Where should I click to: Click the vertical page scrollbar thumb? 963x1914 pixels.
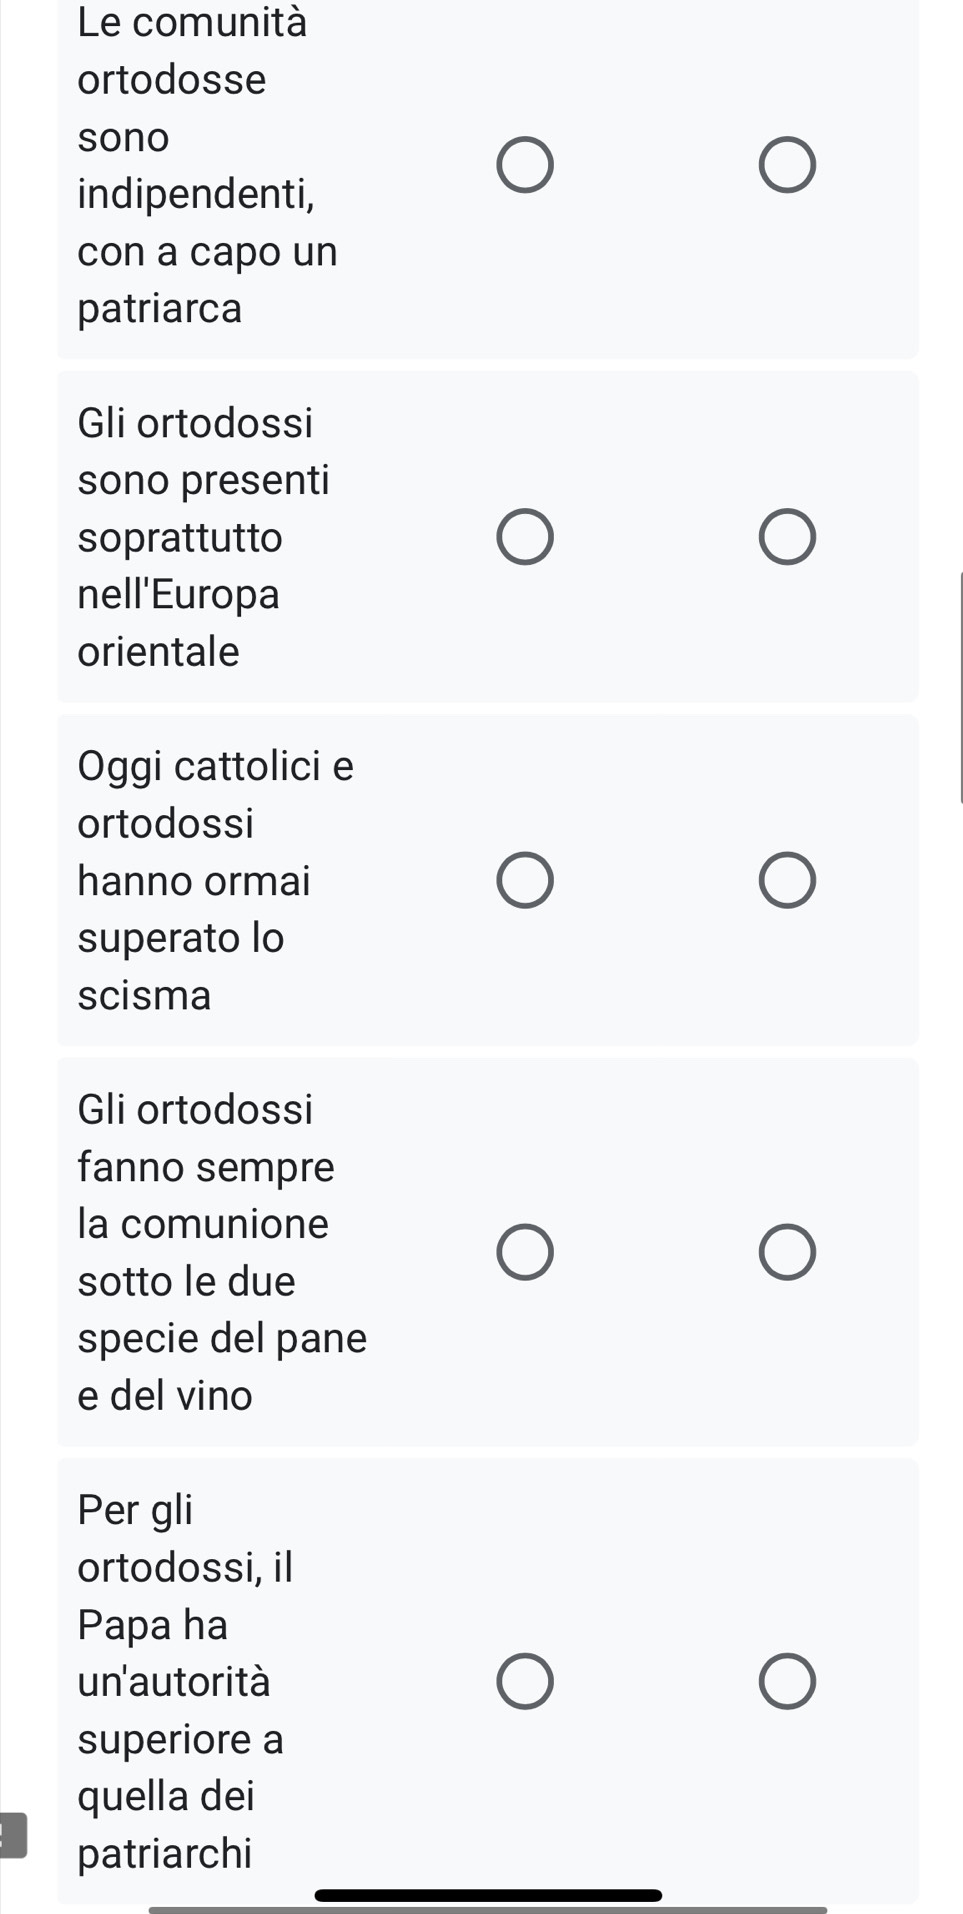pyautogui.click(x=960, y=688)
